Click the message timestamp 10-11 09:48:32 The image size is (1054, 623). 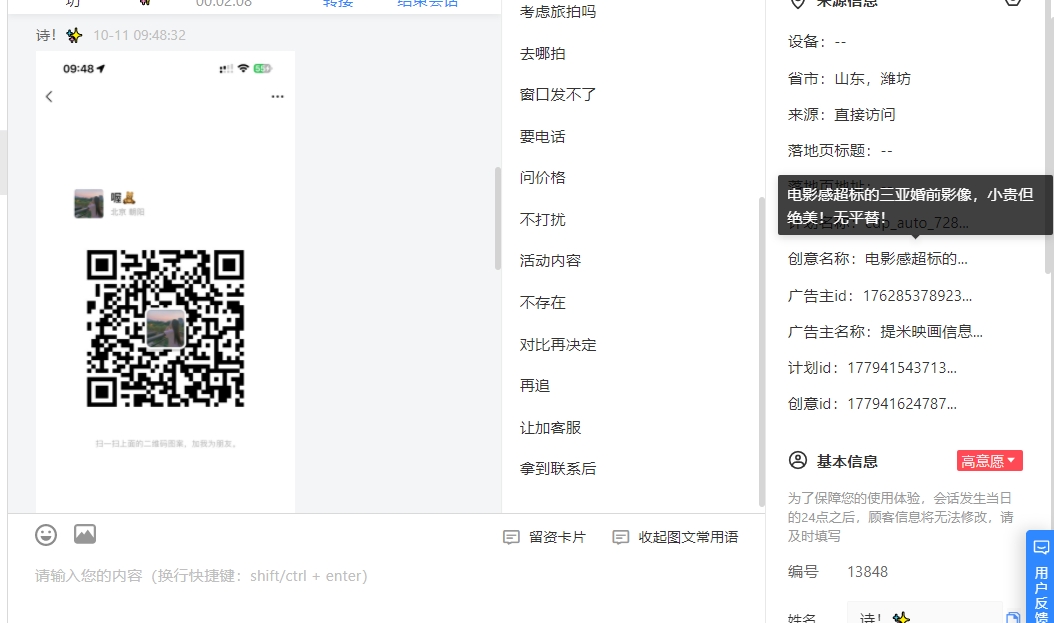click(x=139, y=35)
